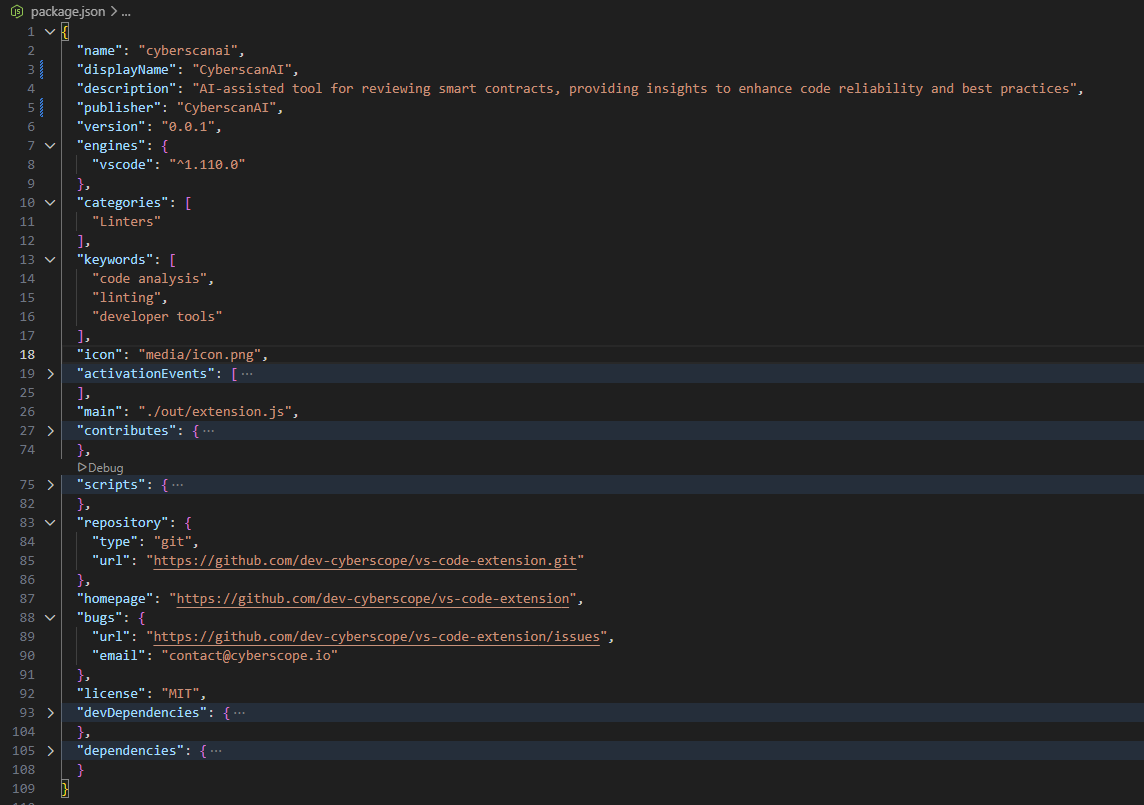Click the "./out/extension.js" main value
Viewport: 1144px width, 805px height.
coord(215,411)
